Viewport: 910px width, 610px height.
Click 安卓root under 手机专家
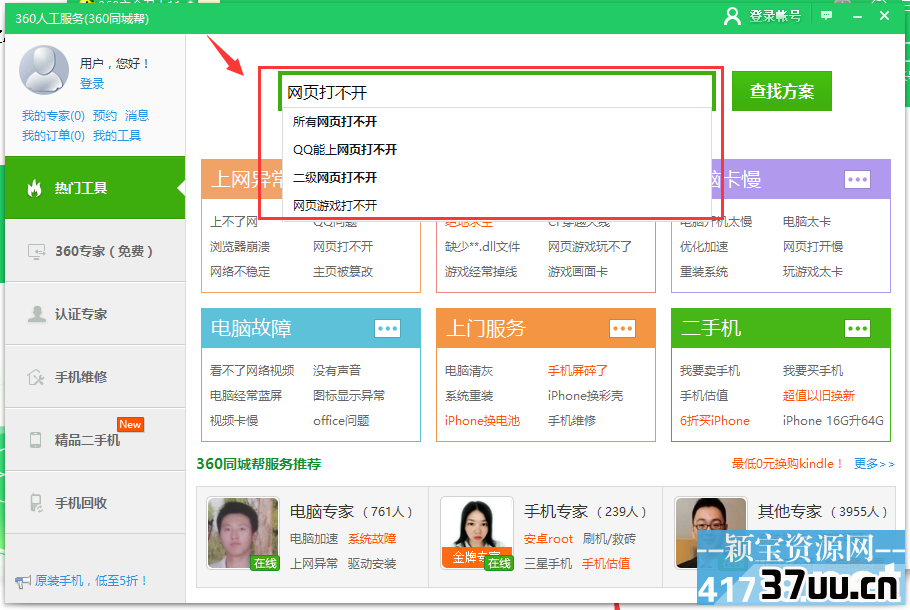[x=548, y=539]
